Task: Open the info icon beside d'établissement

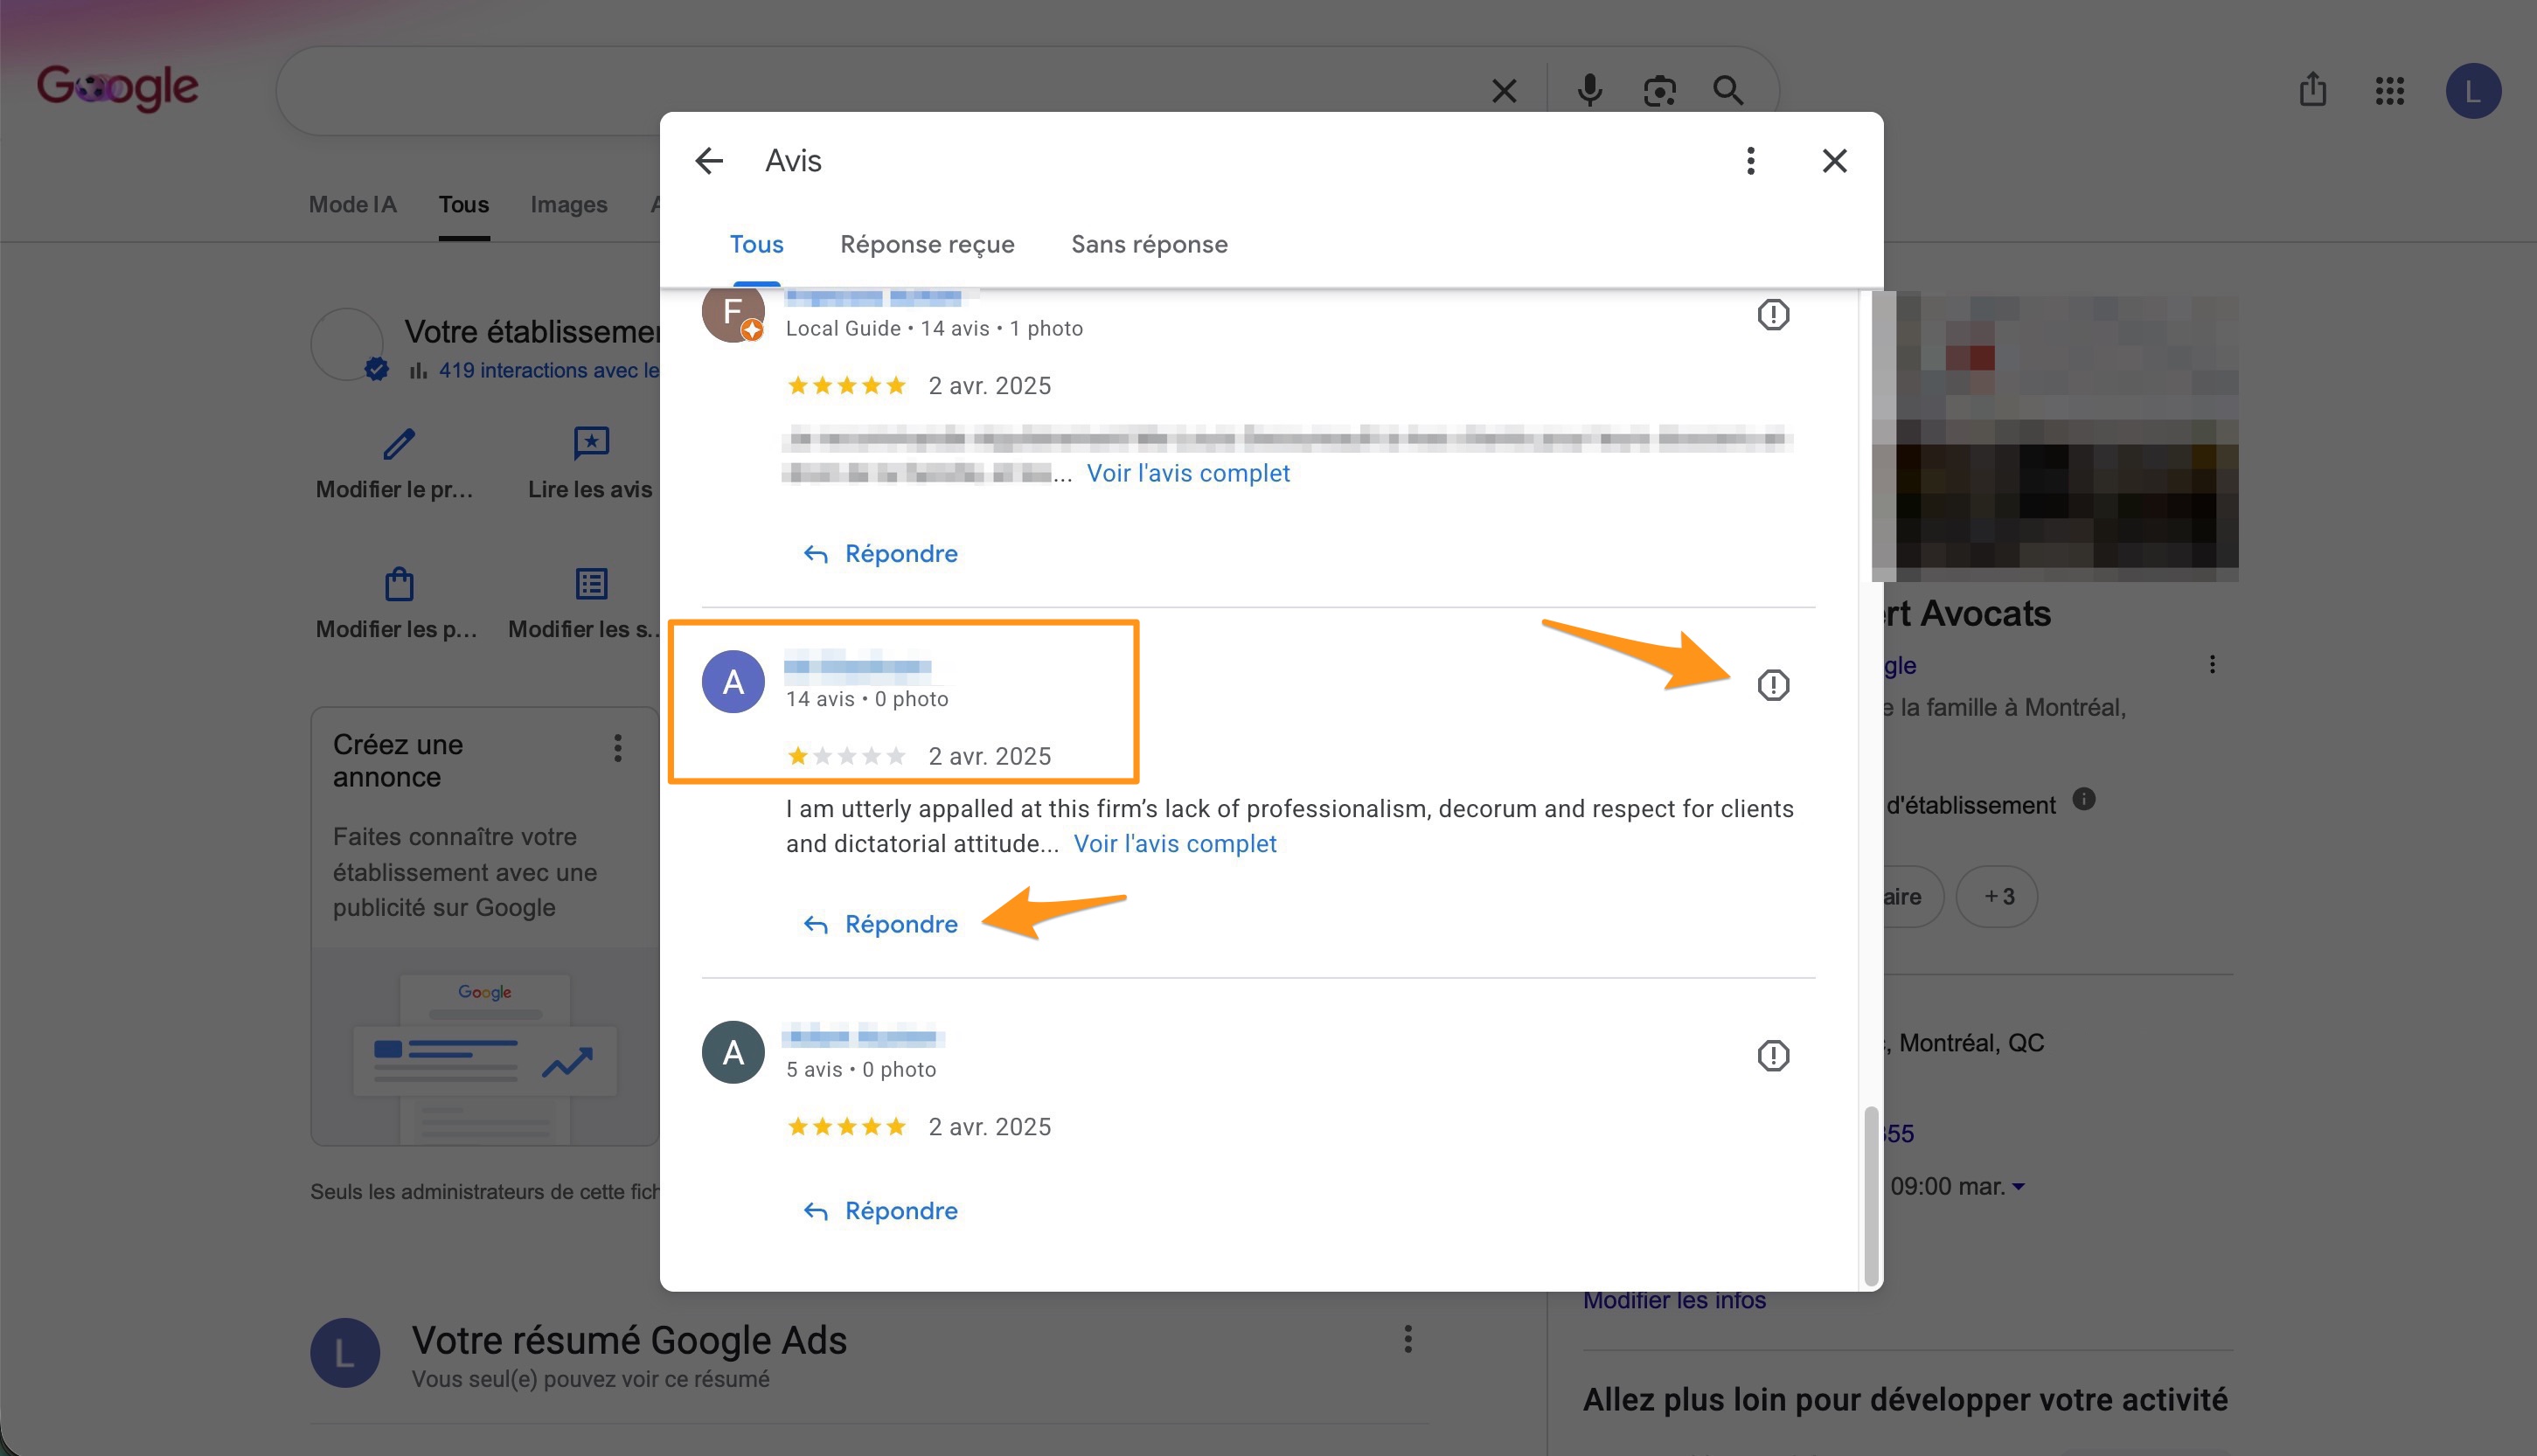Action: point(2083,800)
